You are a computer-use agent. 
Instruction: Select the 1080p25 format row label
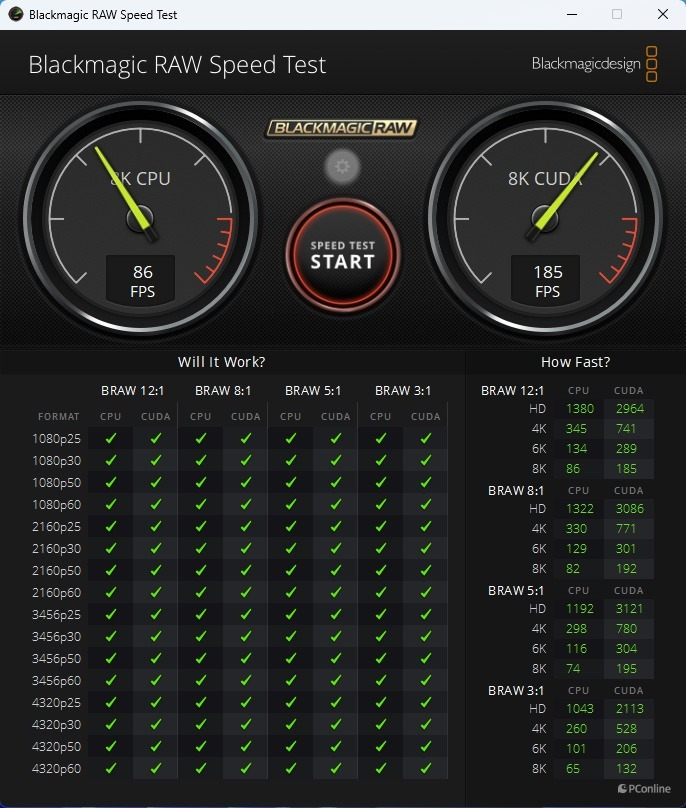[x=57, y=439]
